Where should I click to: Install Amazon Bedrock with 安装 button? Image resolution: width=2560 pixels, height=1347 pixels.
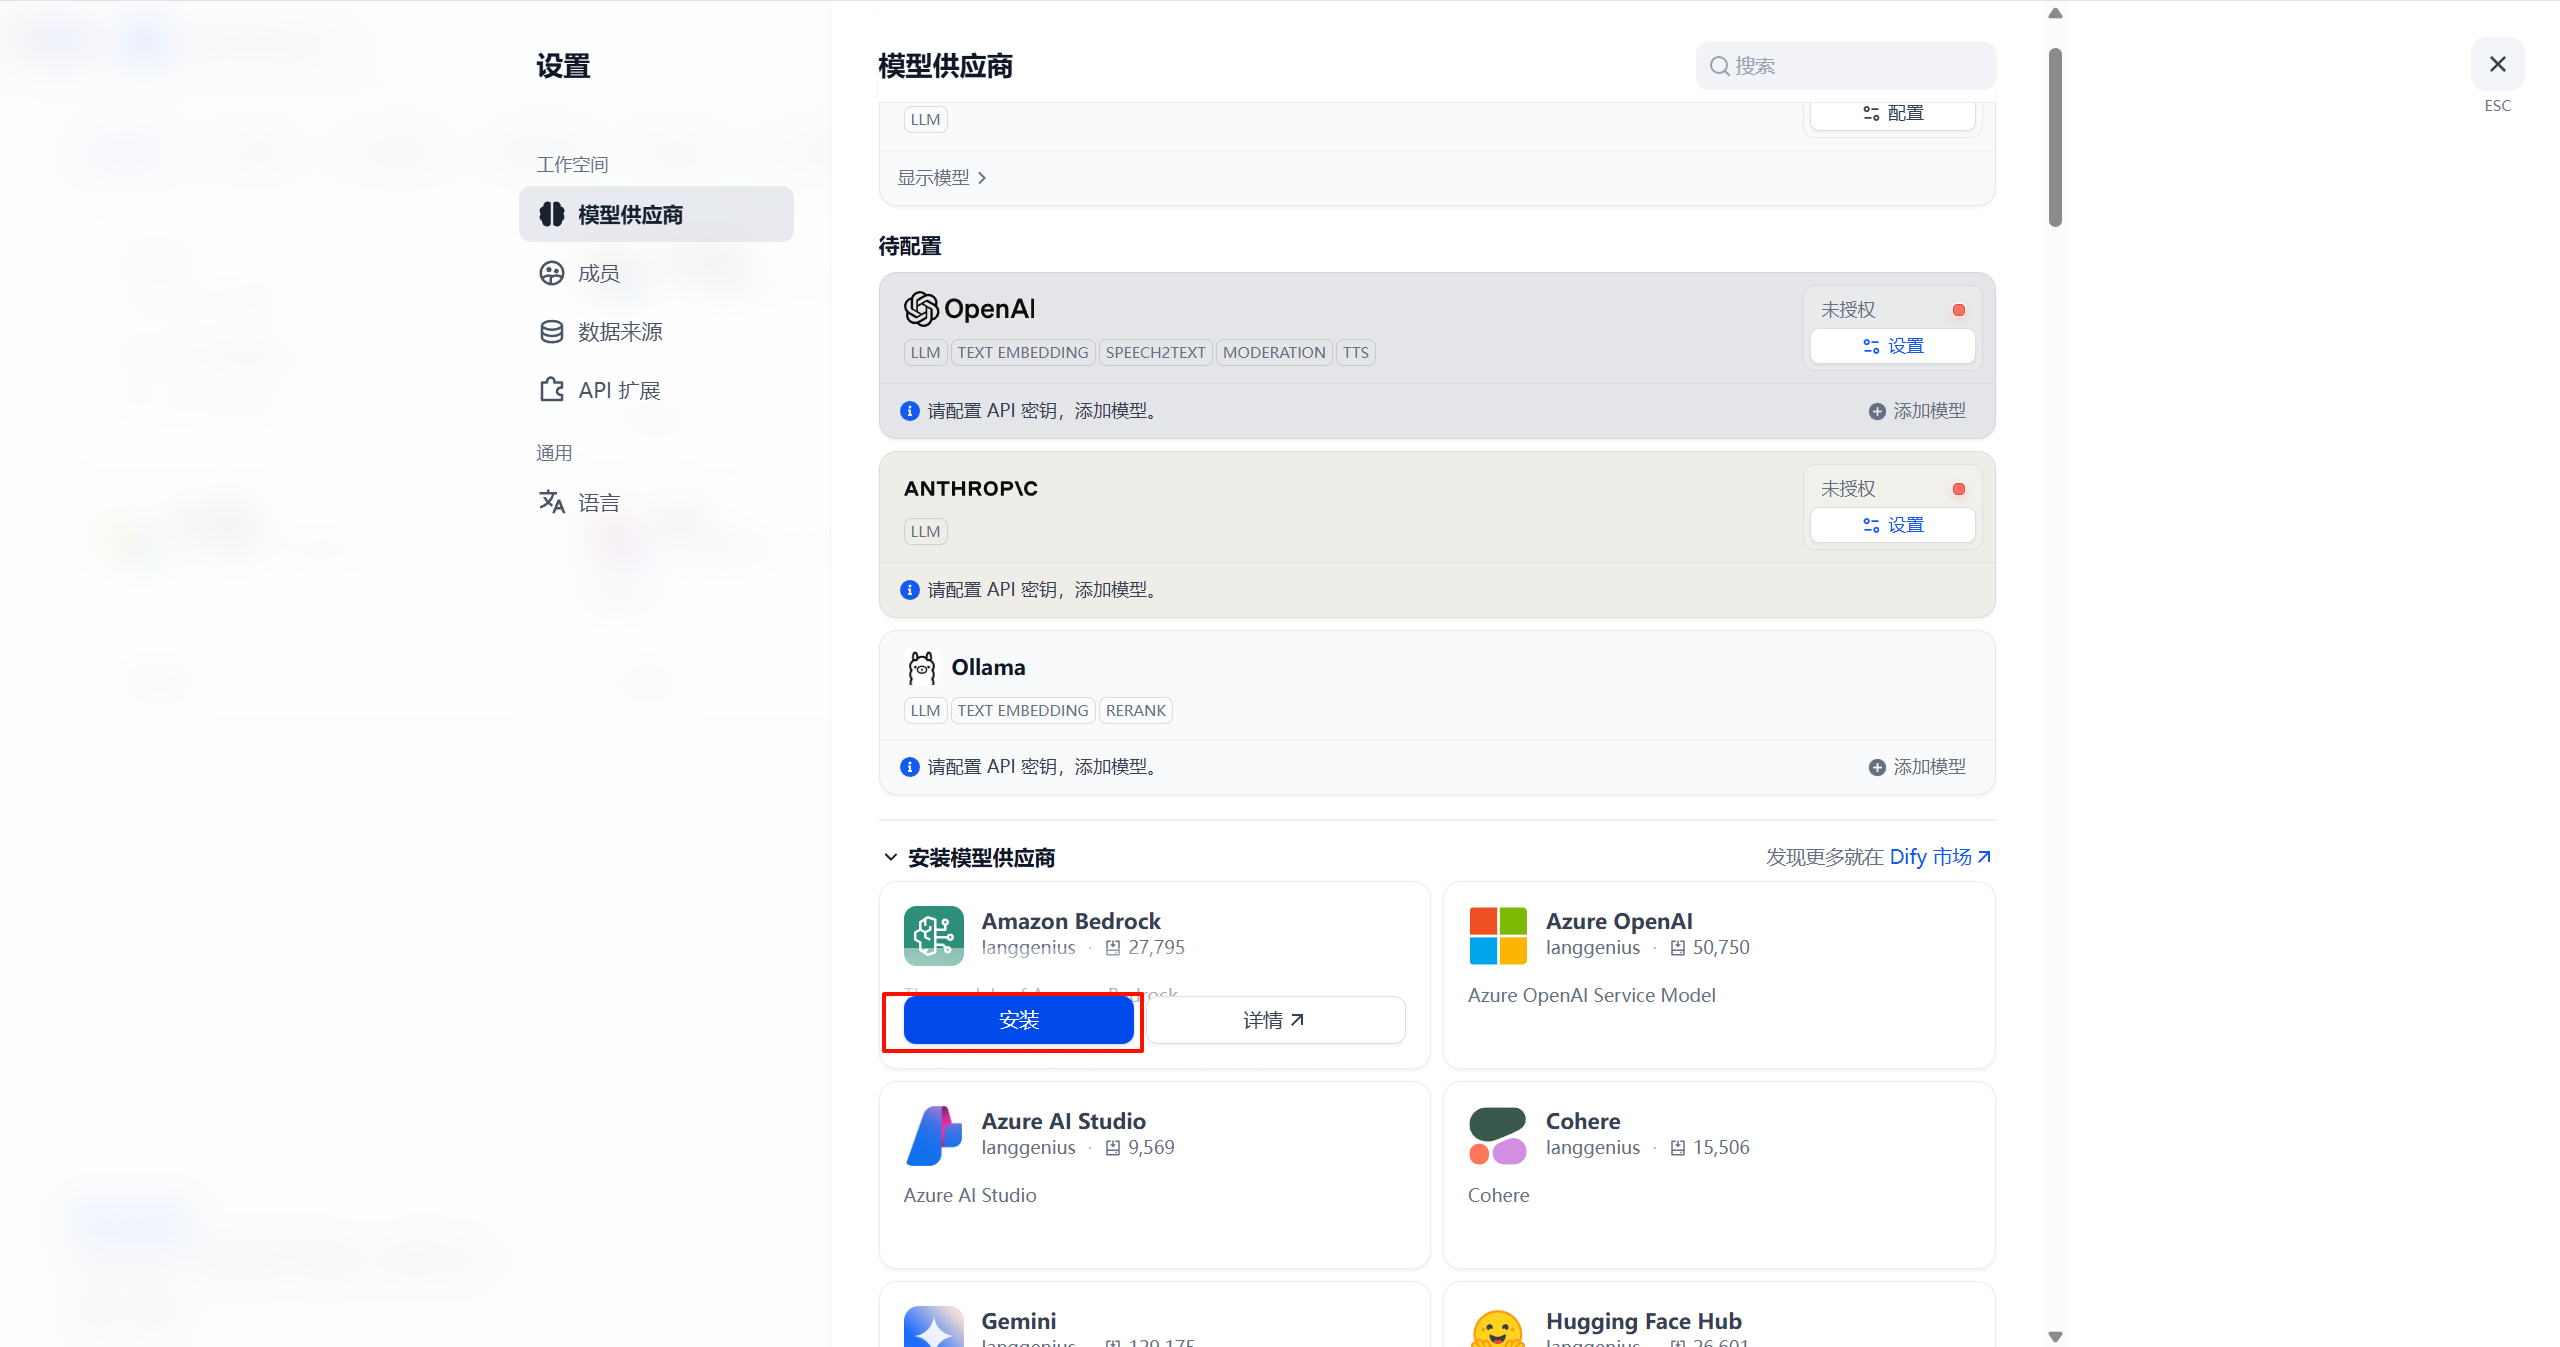(x=1018, y=1020)
